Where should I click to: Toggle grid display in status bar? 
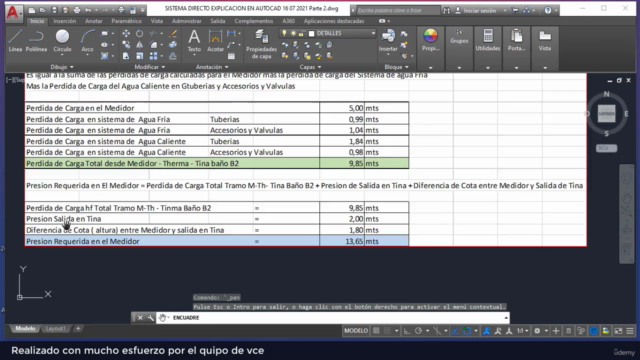click(376, 331)
